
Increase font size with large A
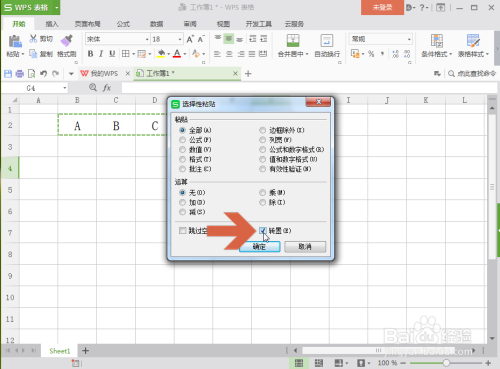(x=190, y=39)
